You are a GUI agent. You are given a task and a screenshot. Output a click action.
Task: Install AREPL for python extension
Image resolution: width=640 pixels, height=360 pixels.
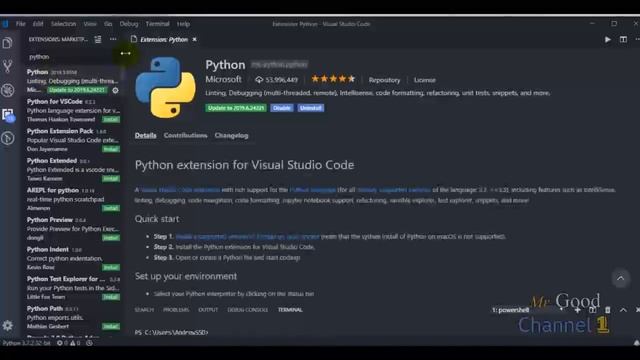(111, 208)
